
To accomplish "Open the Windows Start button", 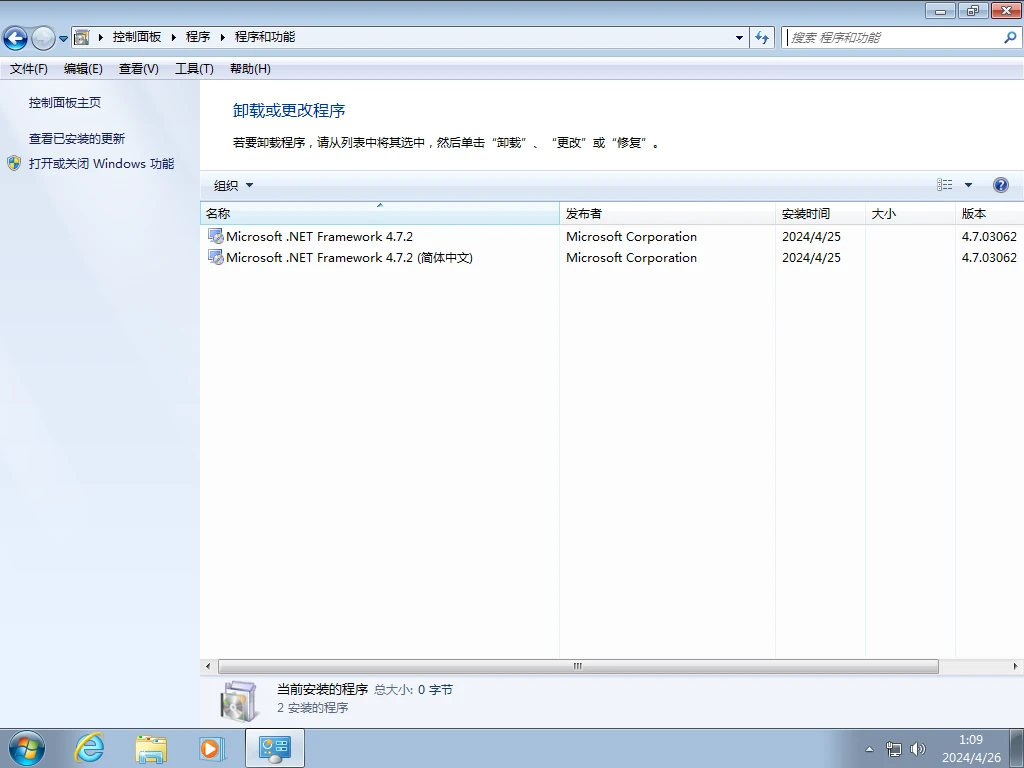I will pyautogui.click(x=27, y=748).
